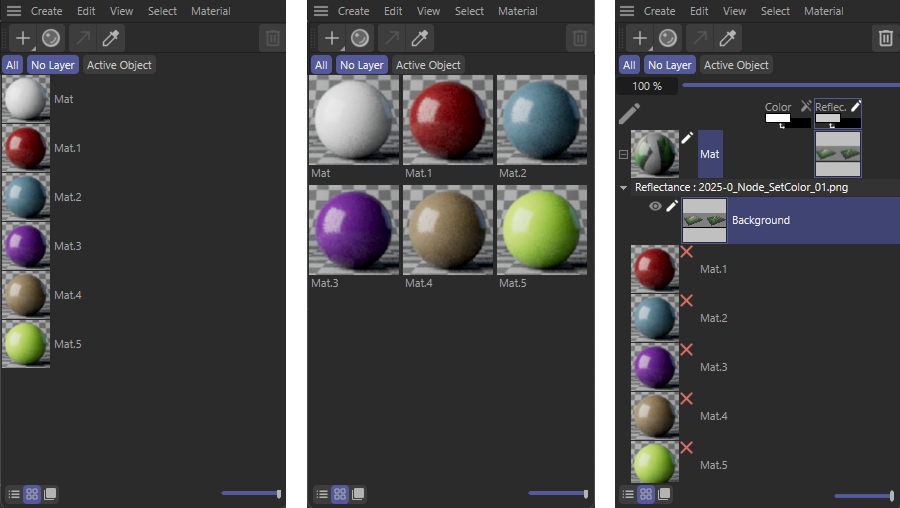Open Material menu in right panel
The width and height of the screenshot is (900, 508).
tap(824, 11)
